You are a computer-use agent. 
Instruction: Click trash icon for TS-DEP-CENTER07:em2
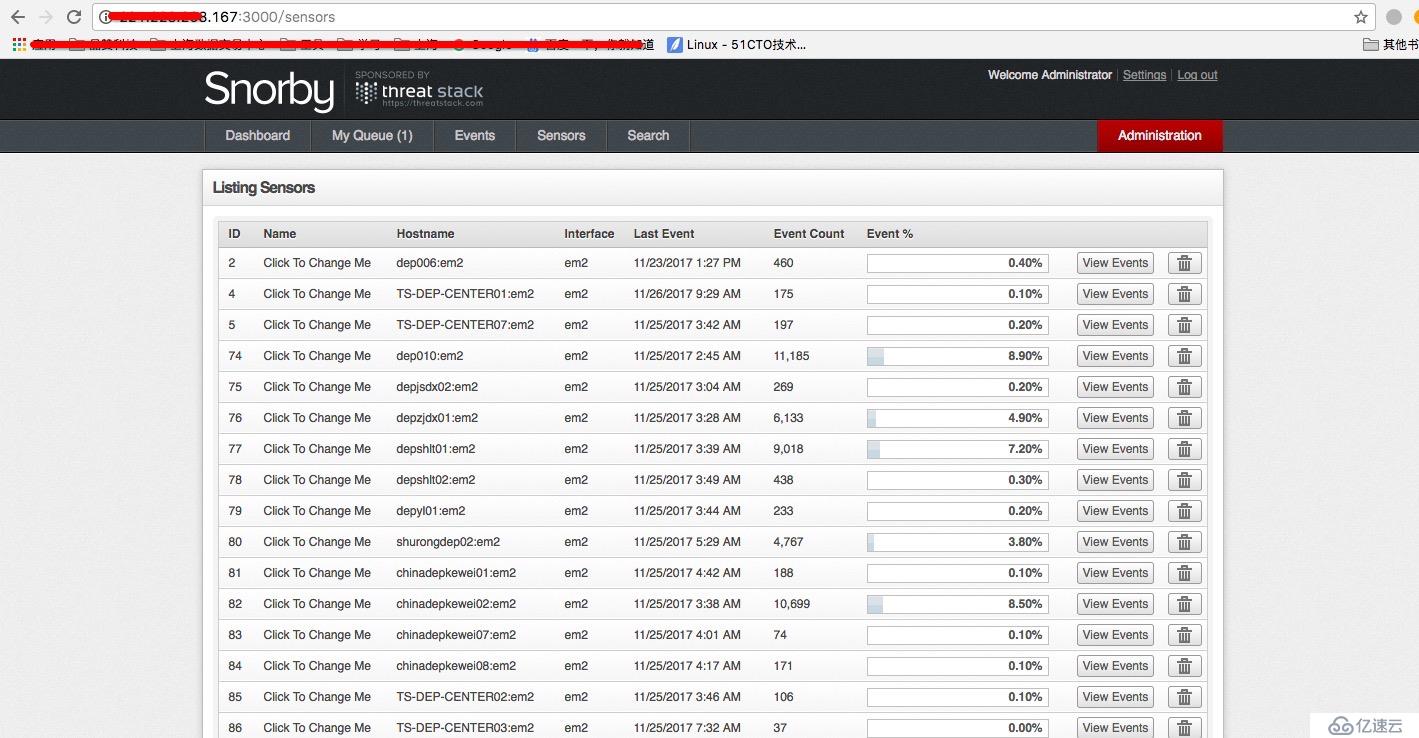(1184, 325)
